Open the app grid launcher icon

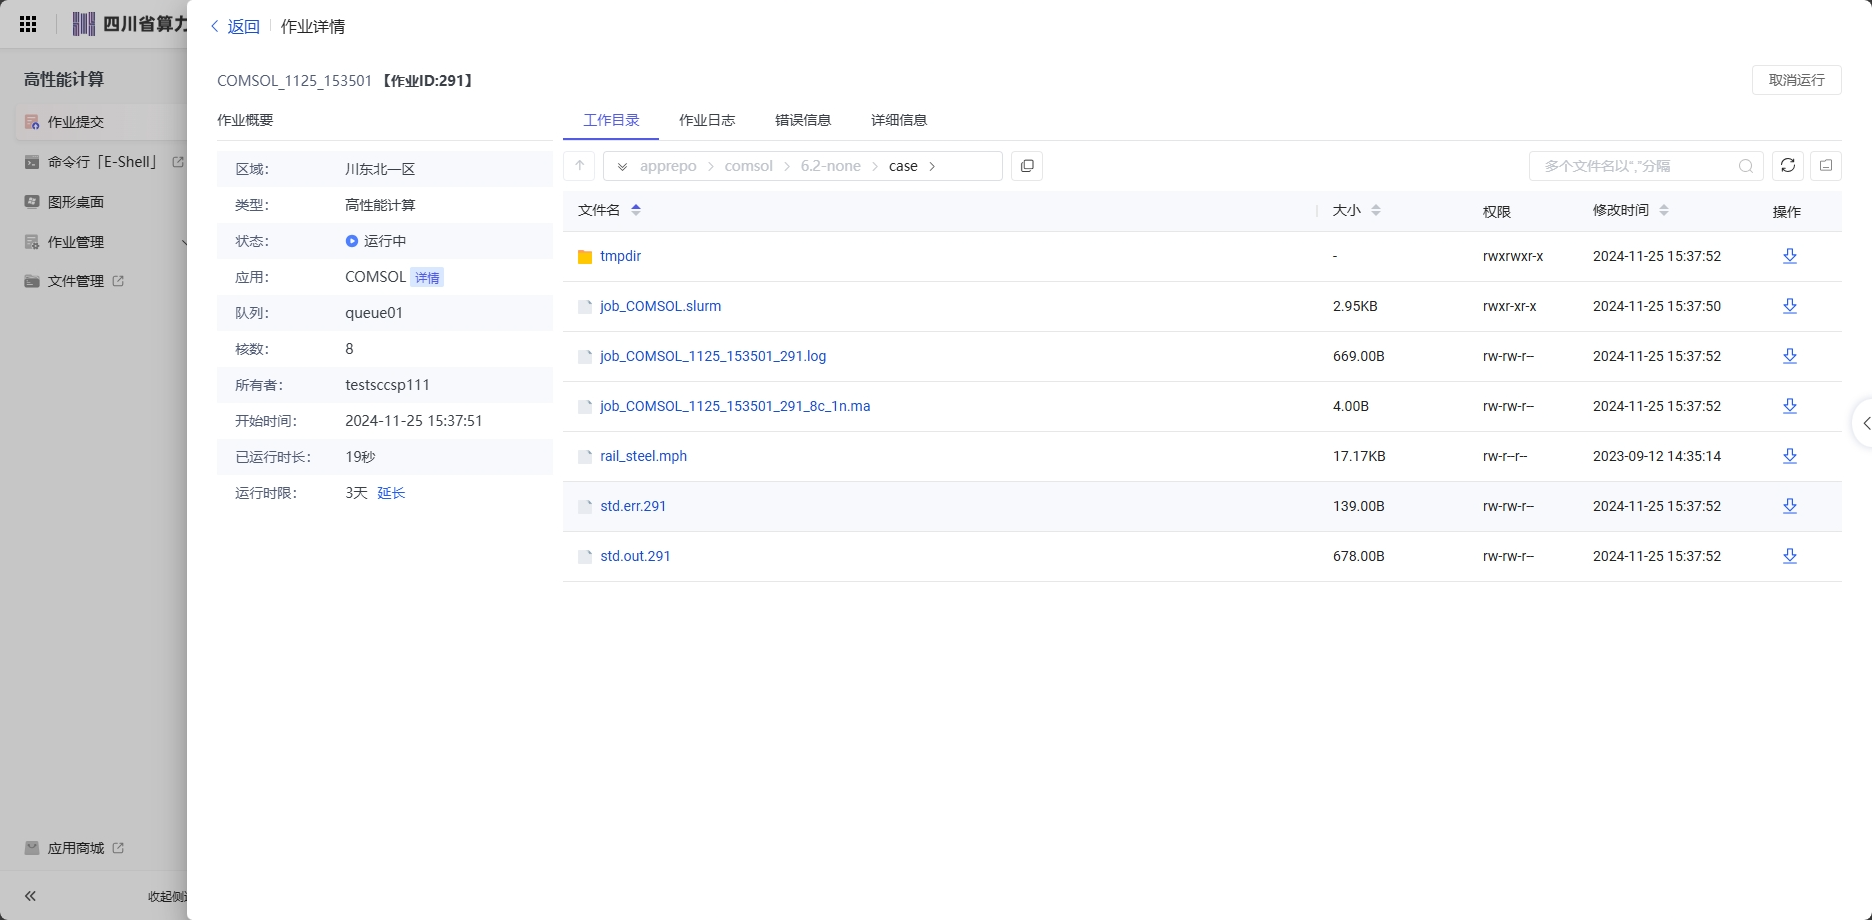click(28, 24)
